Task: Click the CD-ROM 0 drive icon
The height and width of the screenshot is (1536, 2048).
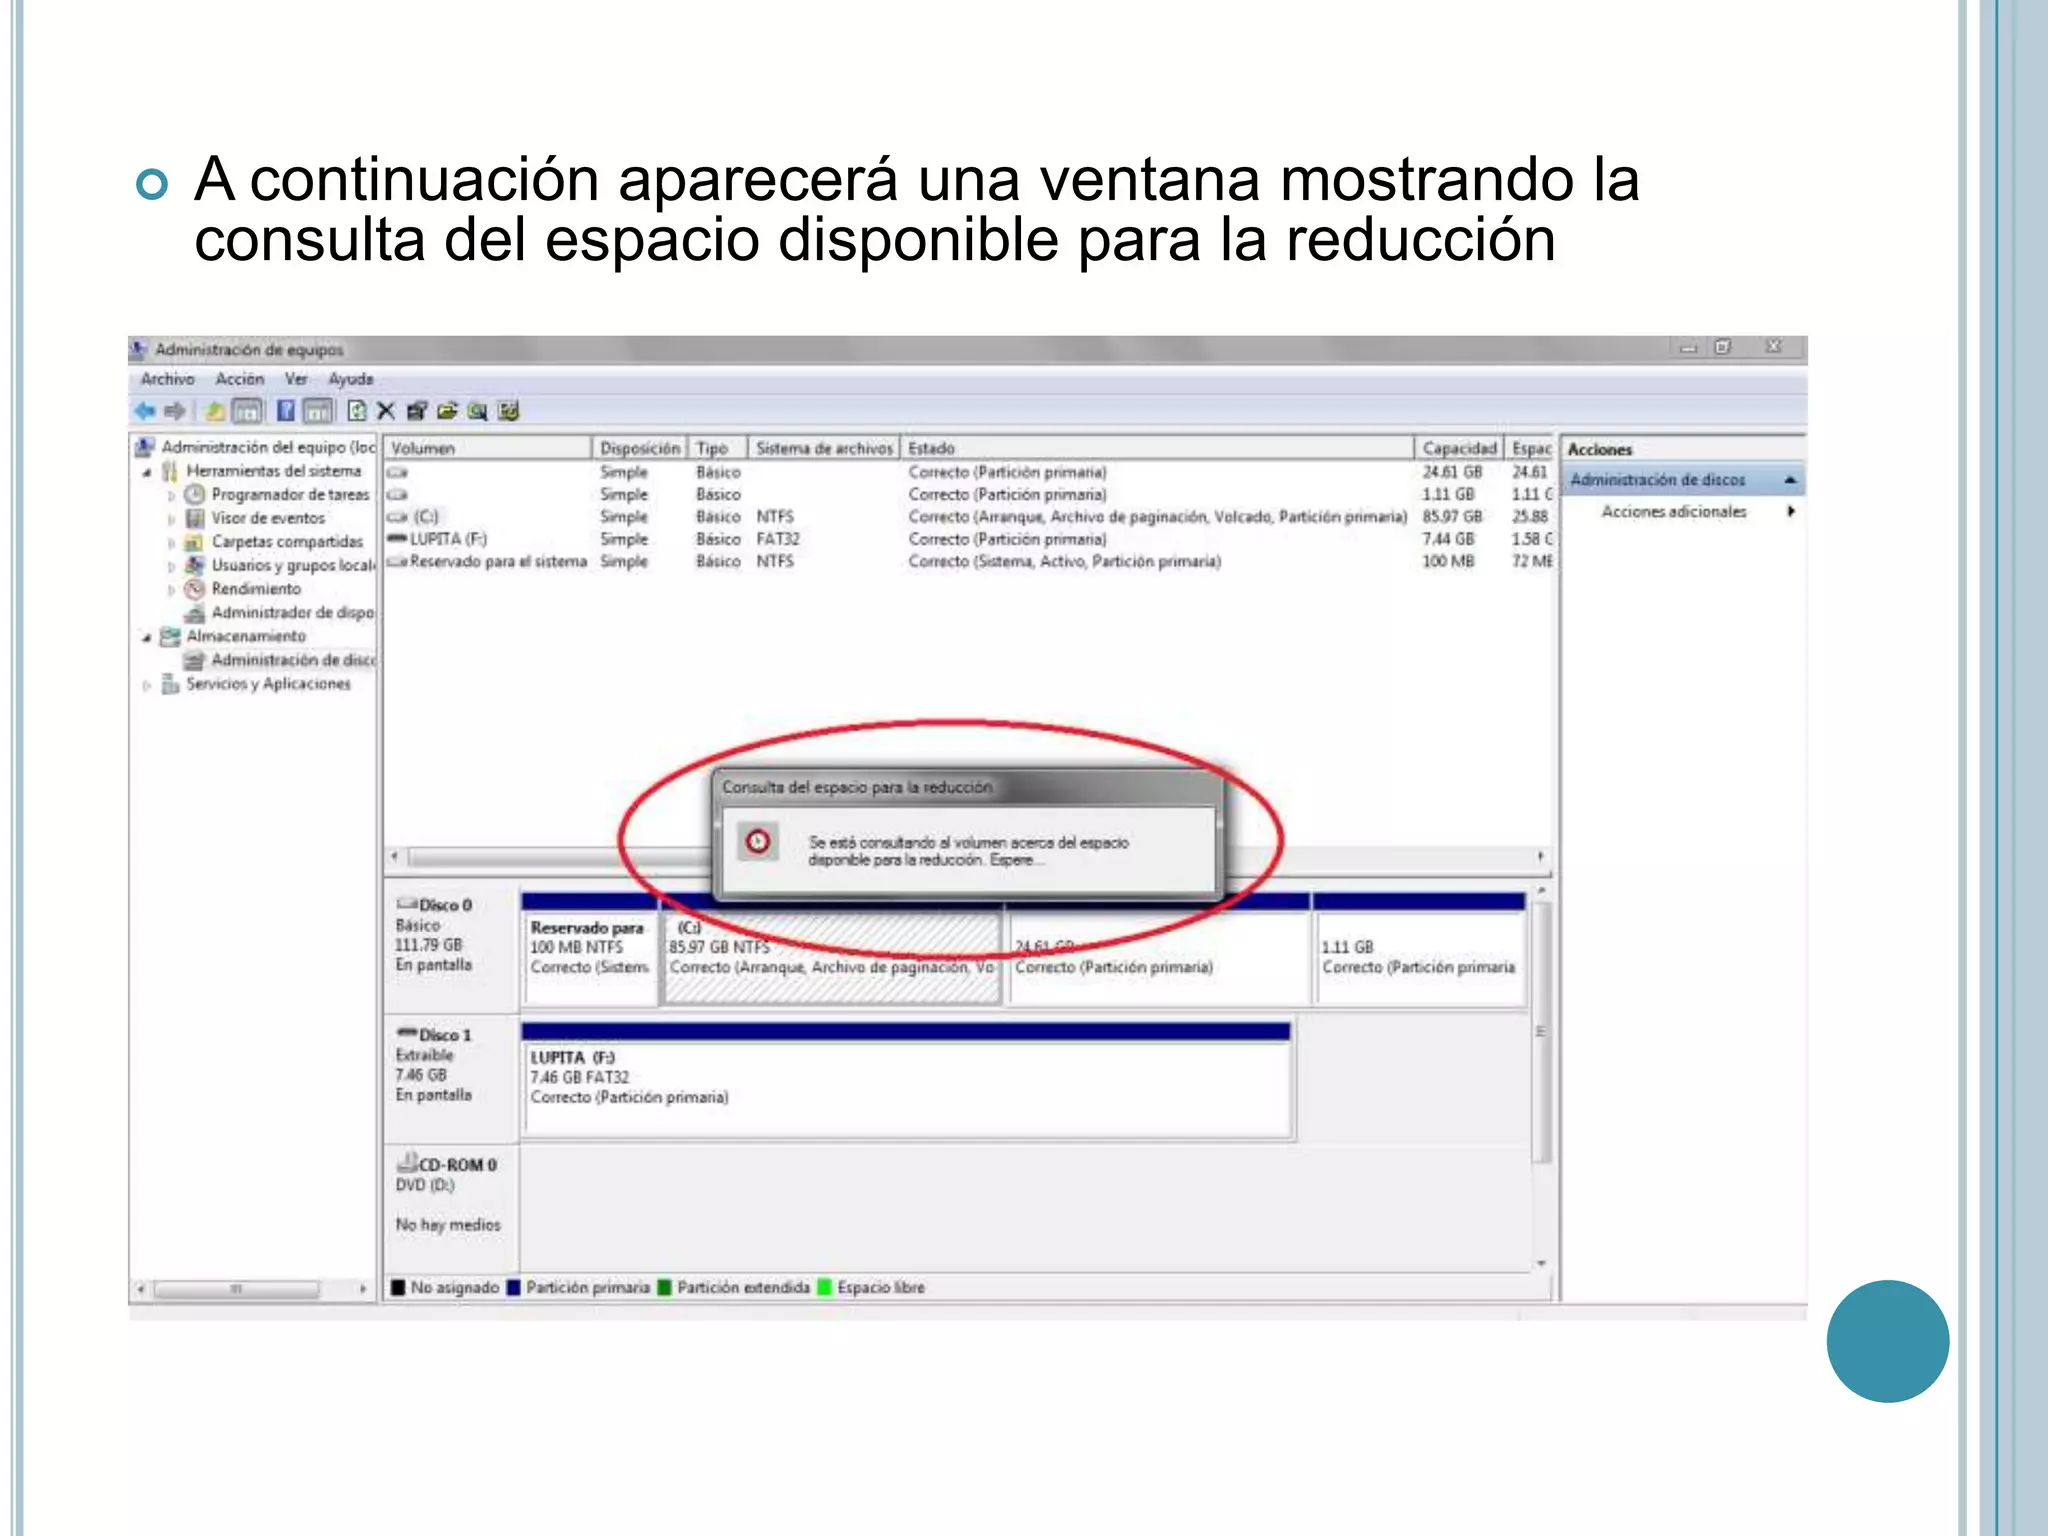Action: point(407,1163)
